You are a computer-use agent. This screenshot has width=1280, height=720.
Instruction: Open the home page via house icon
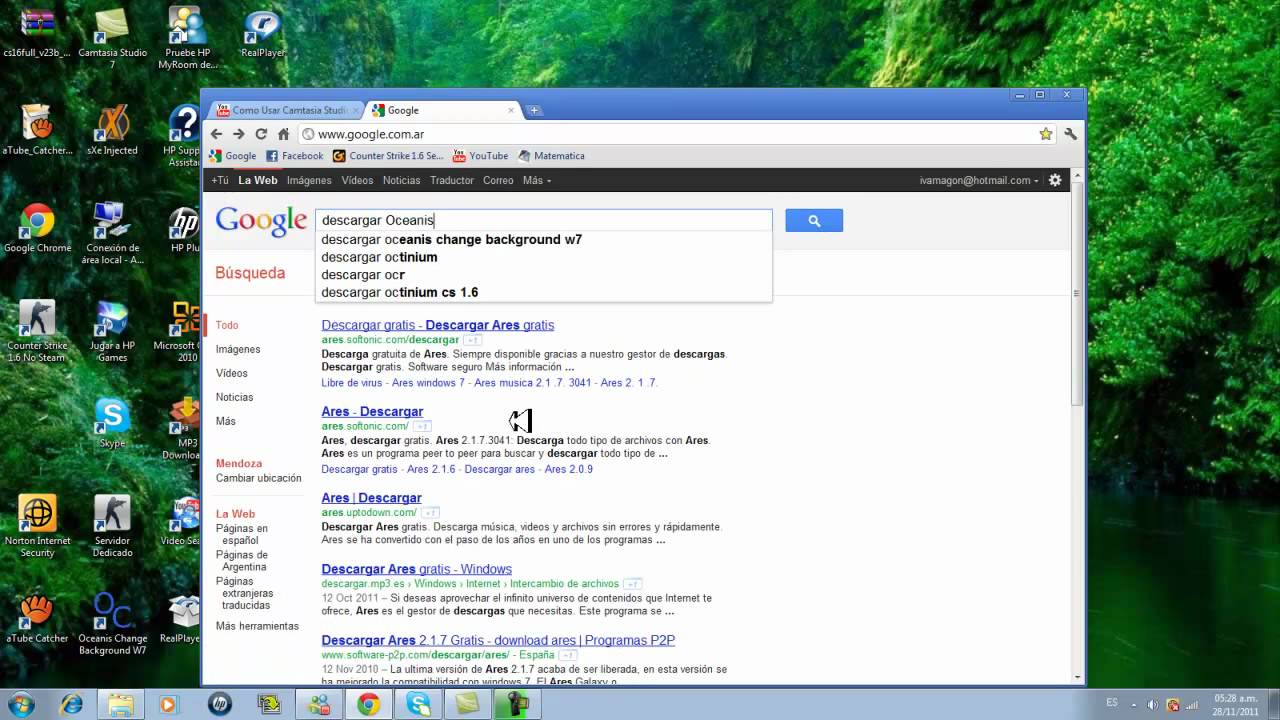click(x=283, y=134)
